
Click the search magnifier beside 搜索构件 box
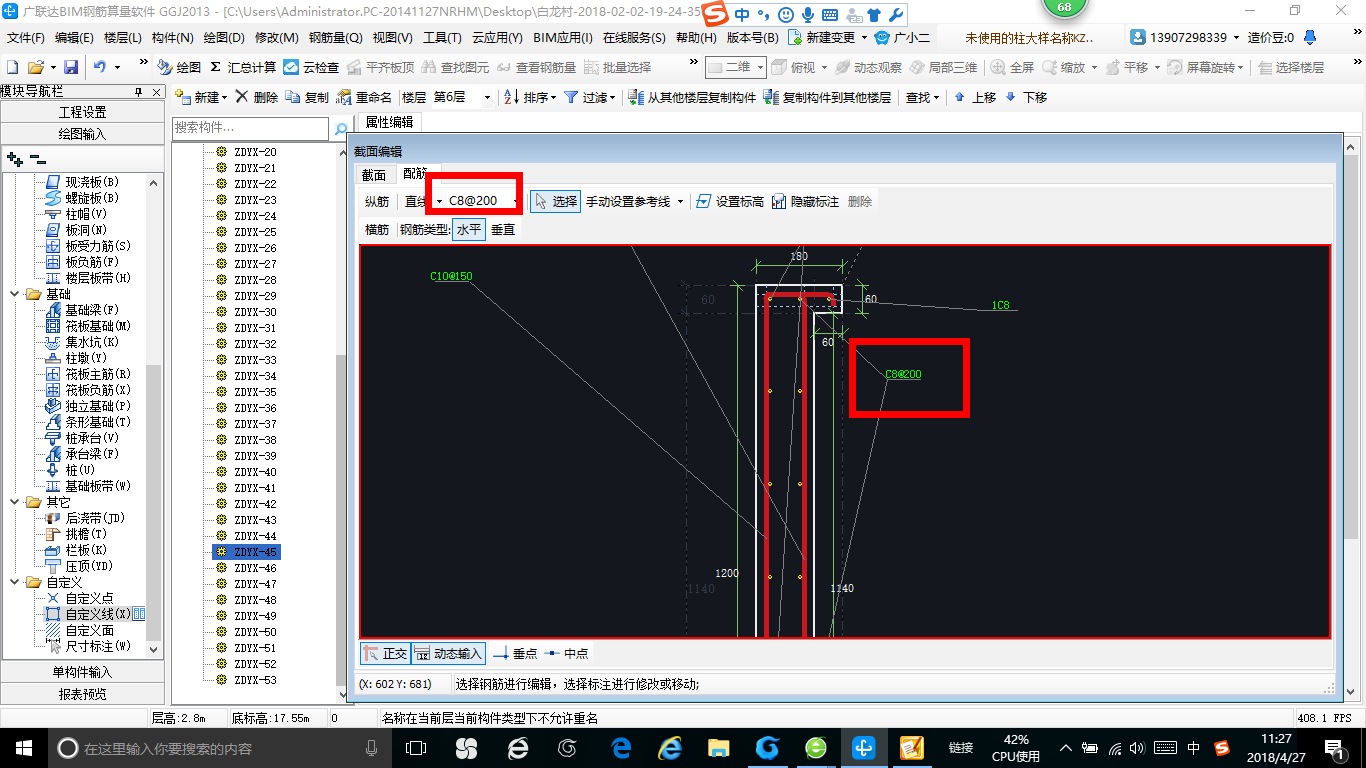(341, 129)
